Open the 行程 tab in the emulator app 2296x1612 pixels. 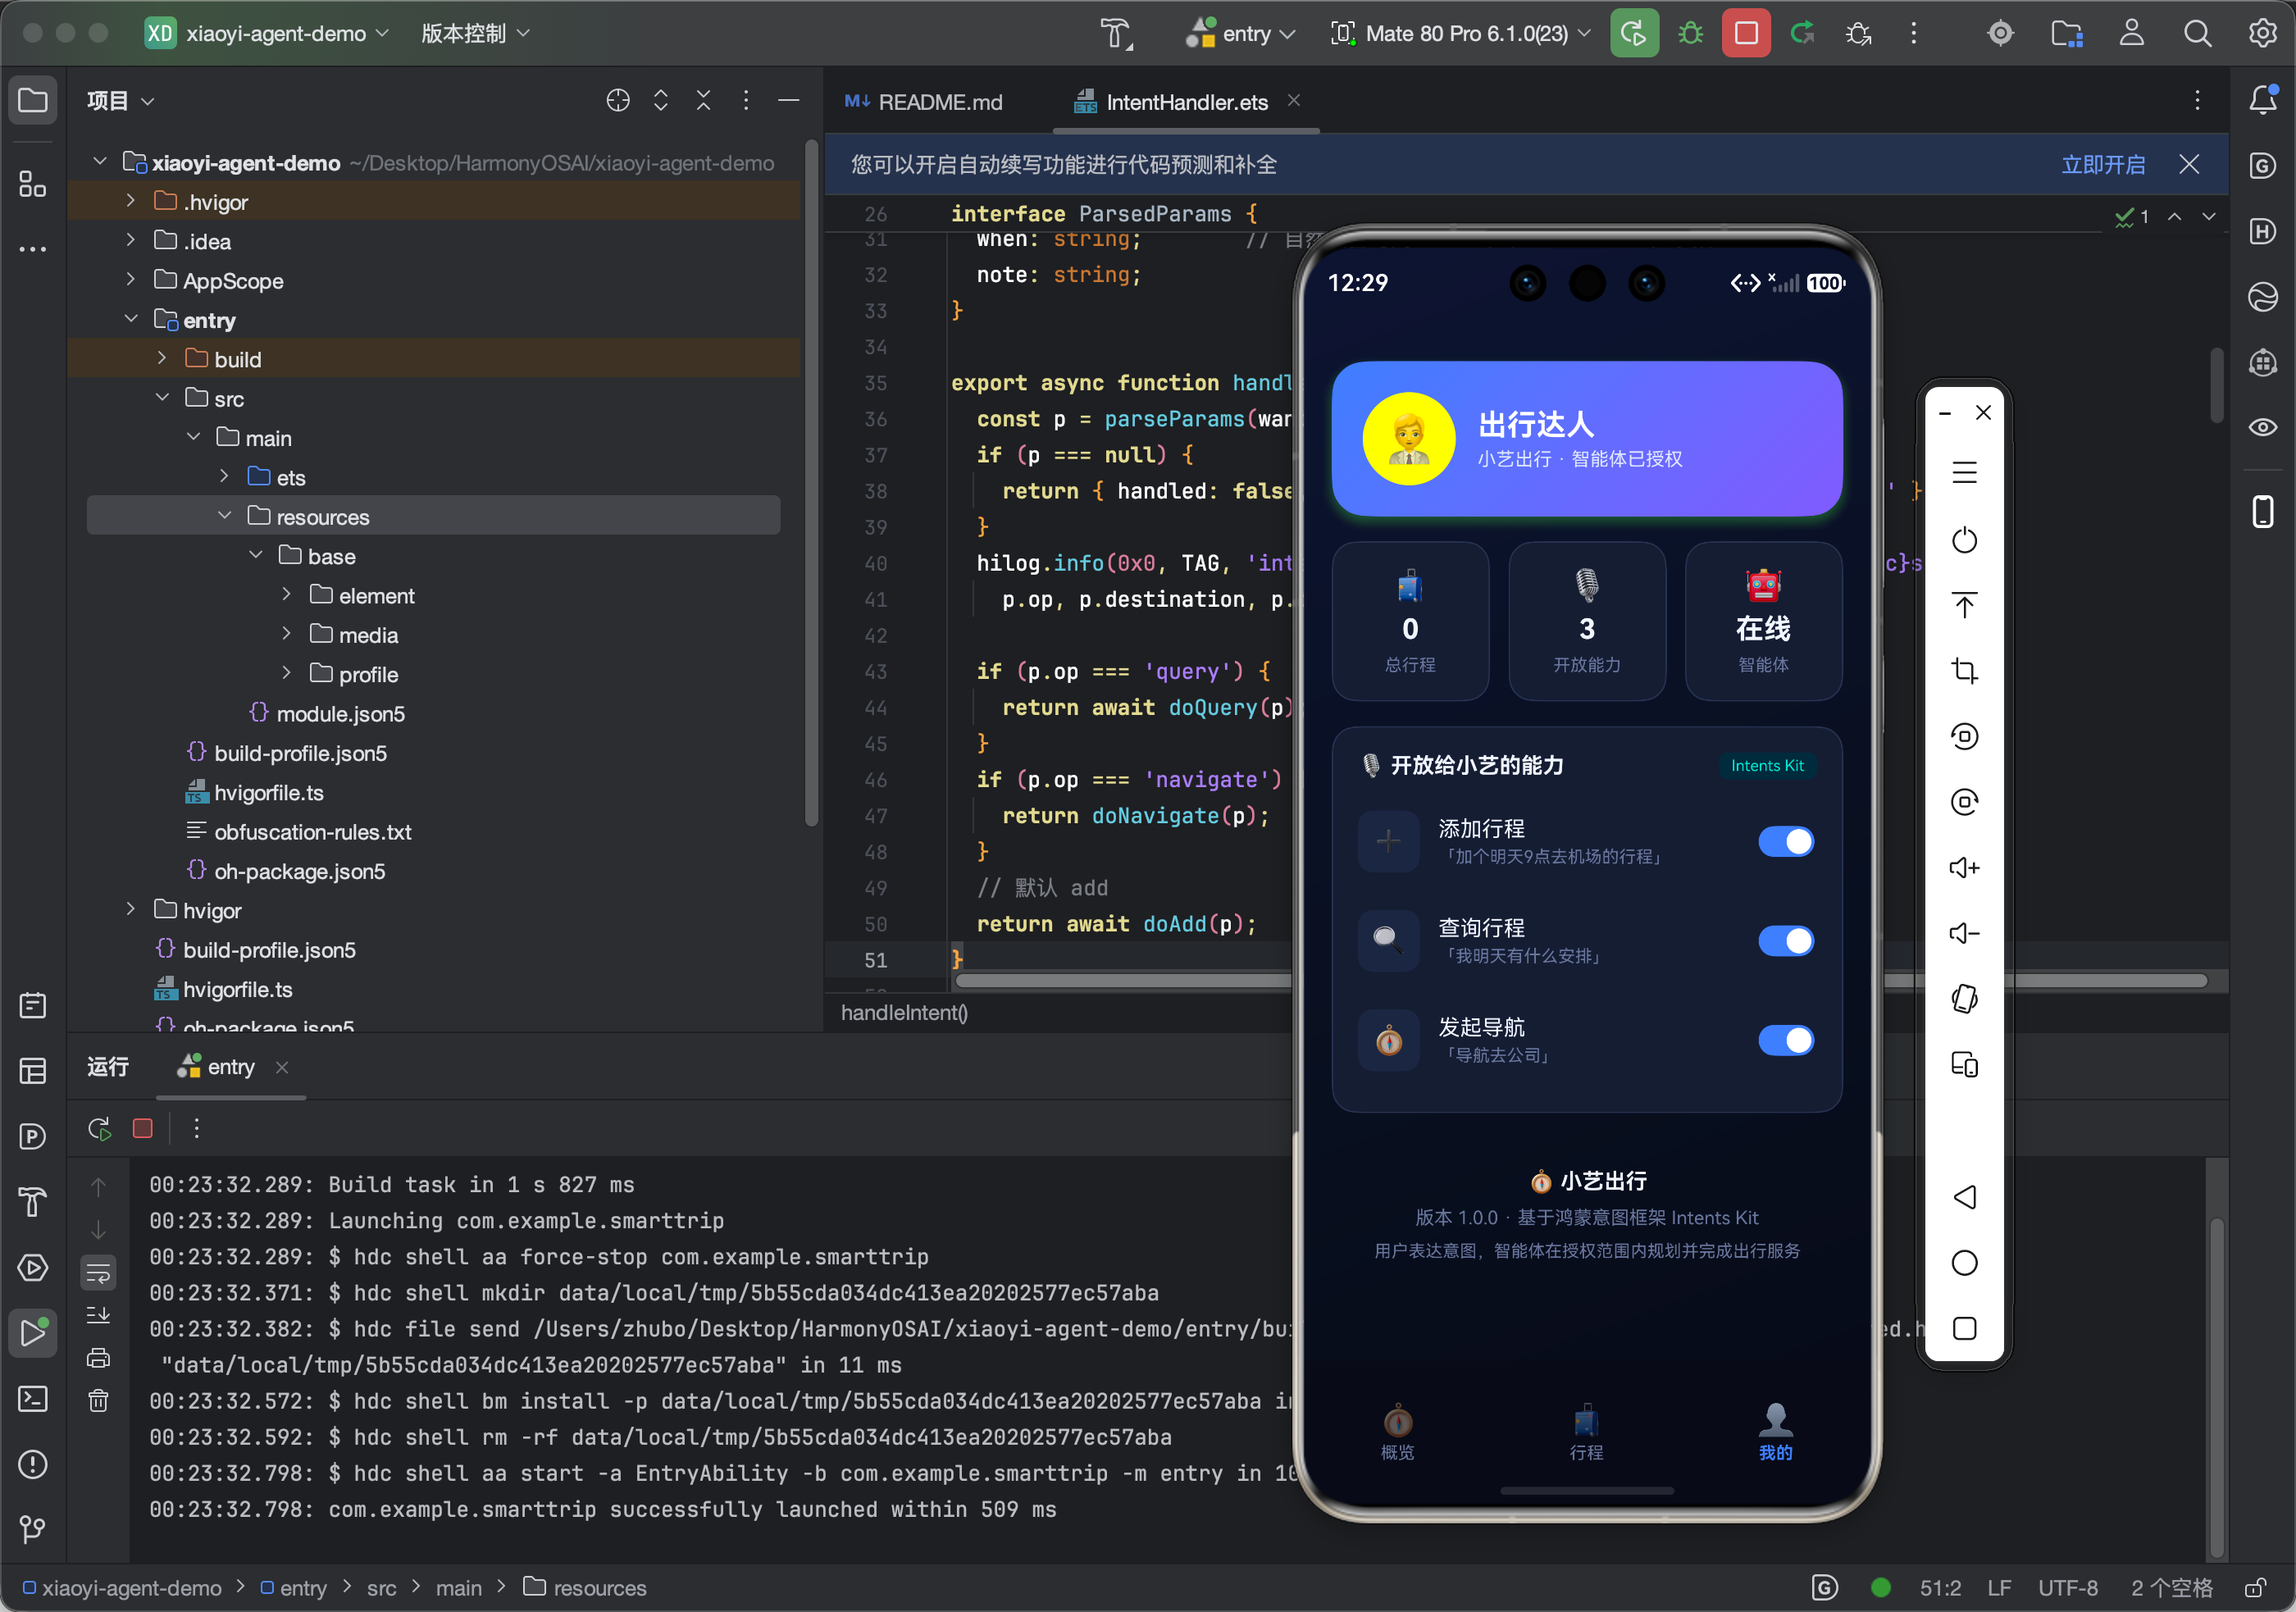(x=1586, y=1432)
